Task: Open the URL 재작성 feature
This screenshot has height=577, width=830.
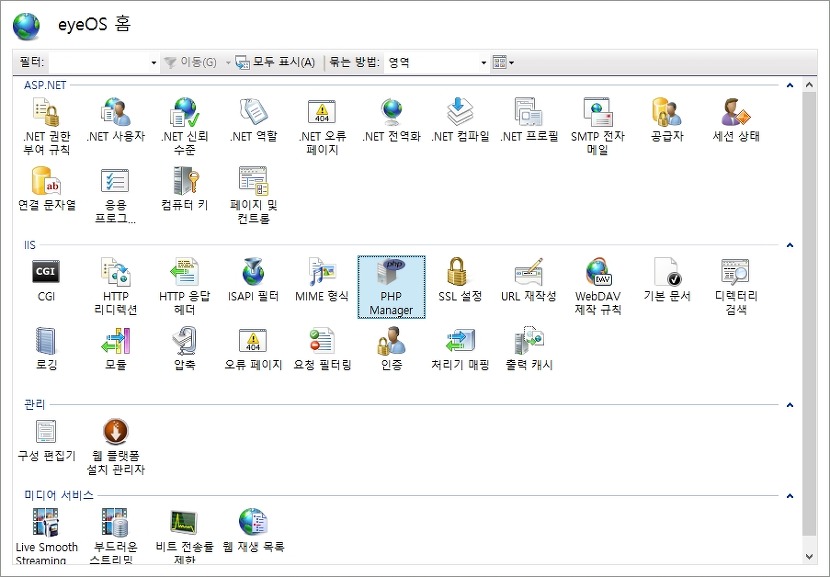Action: (529, 281)
